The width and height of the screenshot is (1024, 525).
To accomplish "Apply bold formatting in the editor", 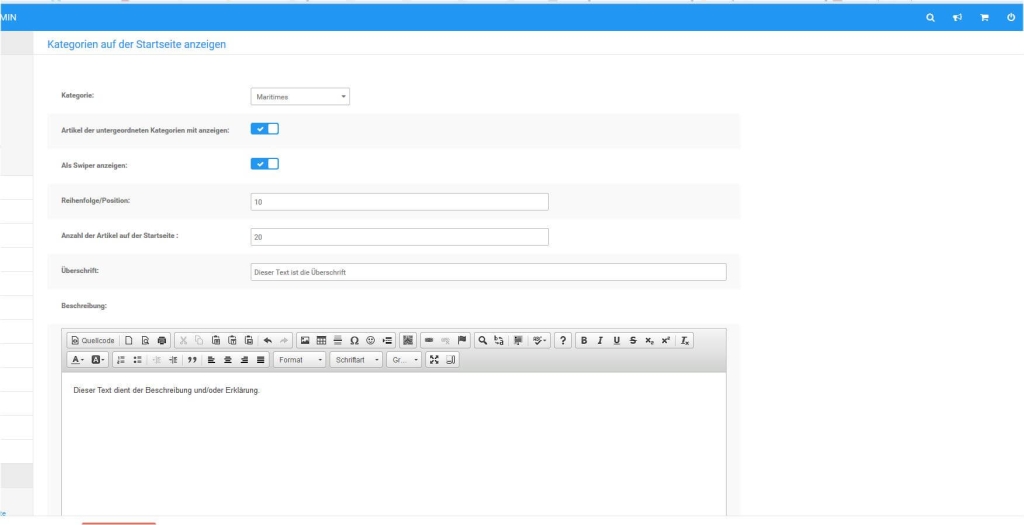I will (585, 340).
